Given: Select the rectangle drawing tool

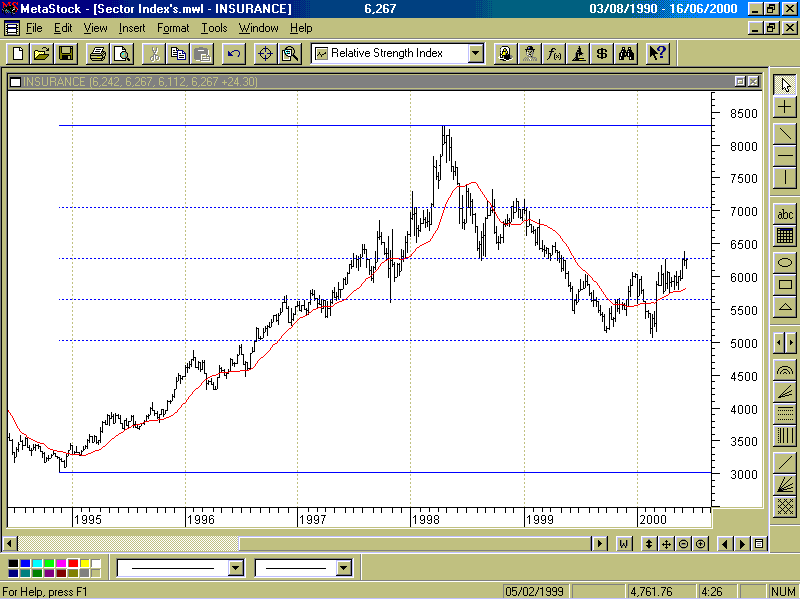Looking at the screenshot, I should coord(785,285).
